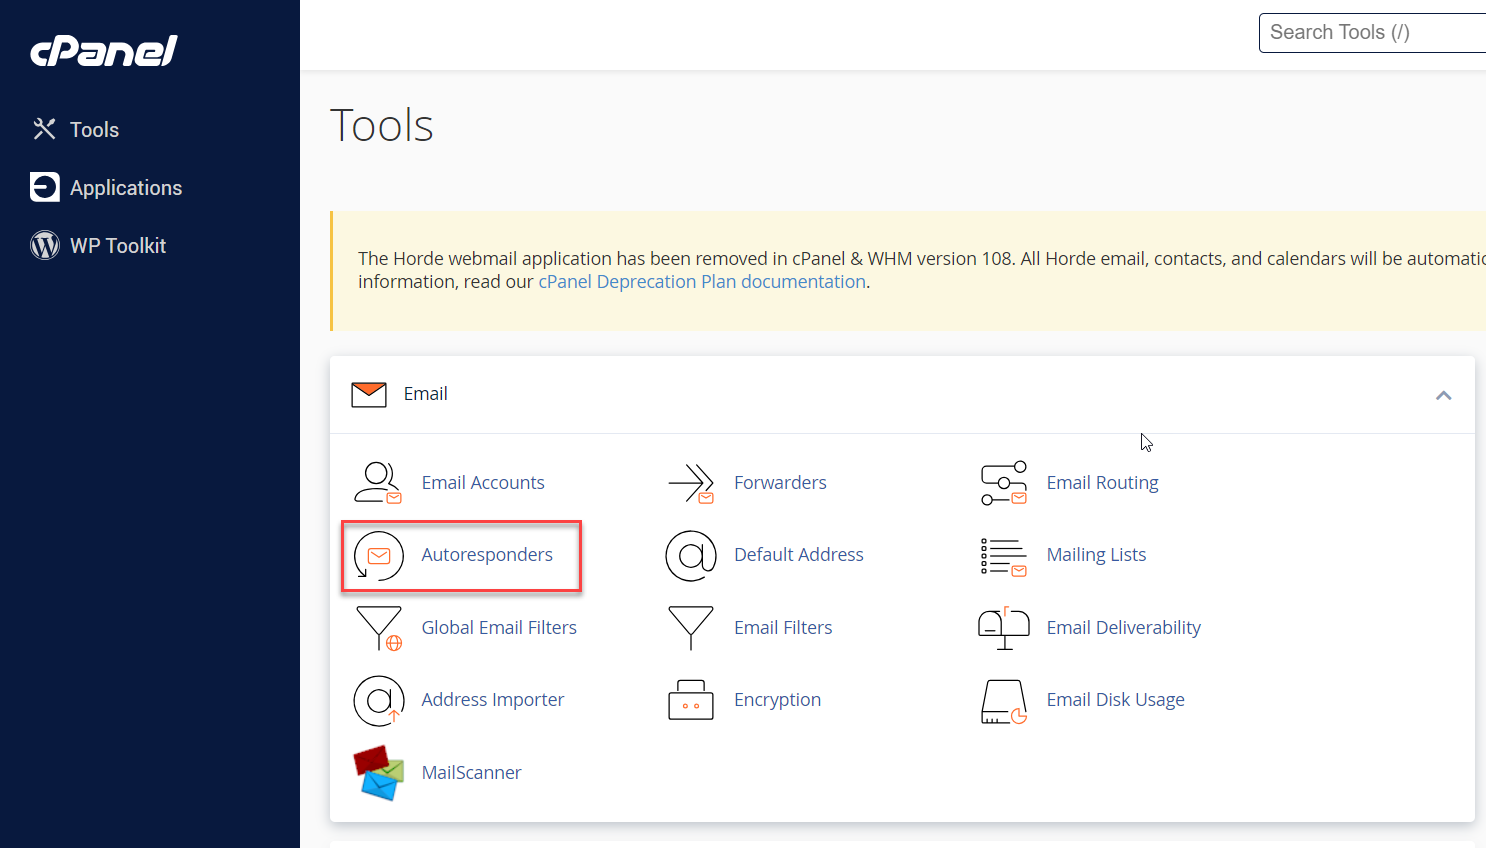Open Applications in the sidebar
Image resolution: width=1486 pixels, height=848 pixels.
click(126, 188)
